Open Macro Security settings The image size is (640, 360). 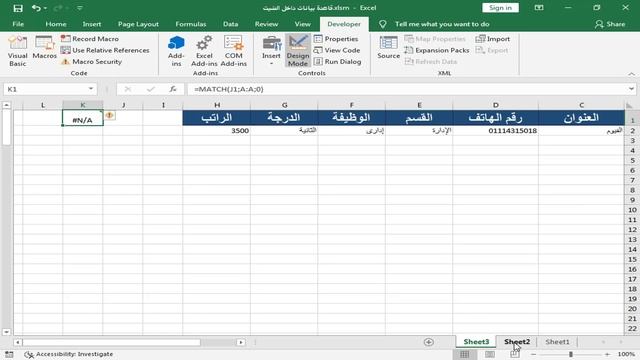pos(91,62)
